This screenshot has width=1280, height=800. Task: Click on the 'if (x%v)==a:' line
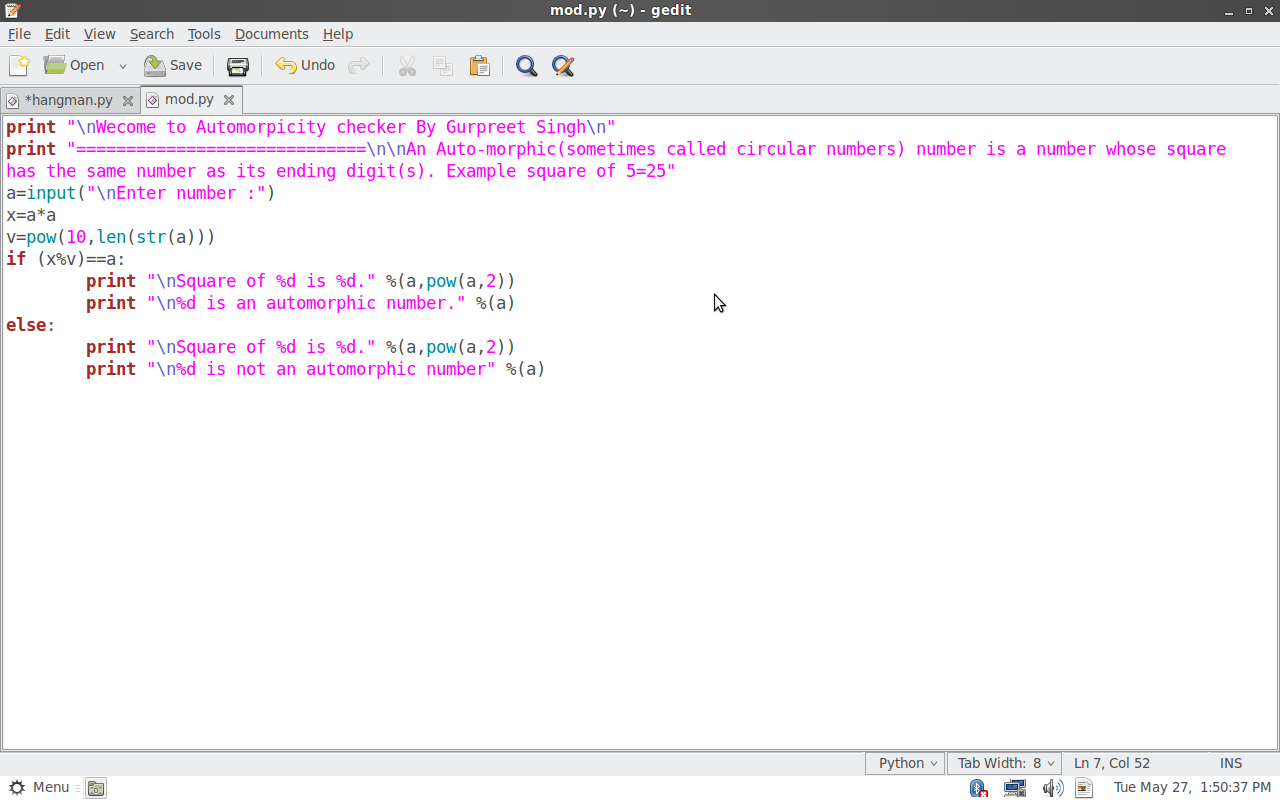point(66,259)
